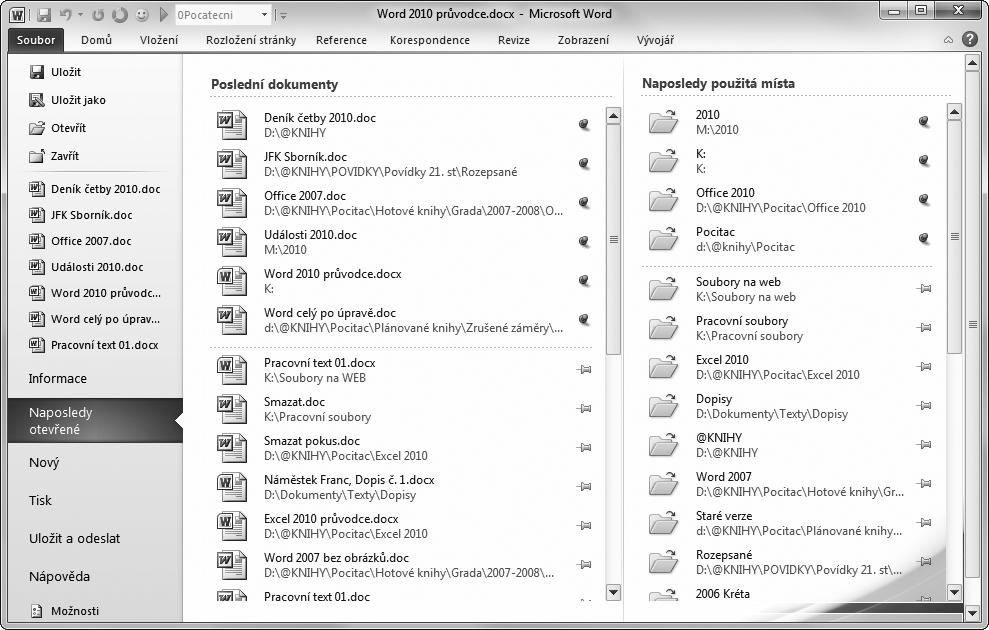Image resolution: width=989 pixels, height=630 pixels.
Task: Switch to the Vložení ribbon tab
Action: point(159,40)
